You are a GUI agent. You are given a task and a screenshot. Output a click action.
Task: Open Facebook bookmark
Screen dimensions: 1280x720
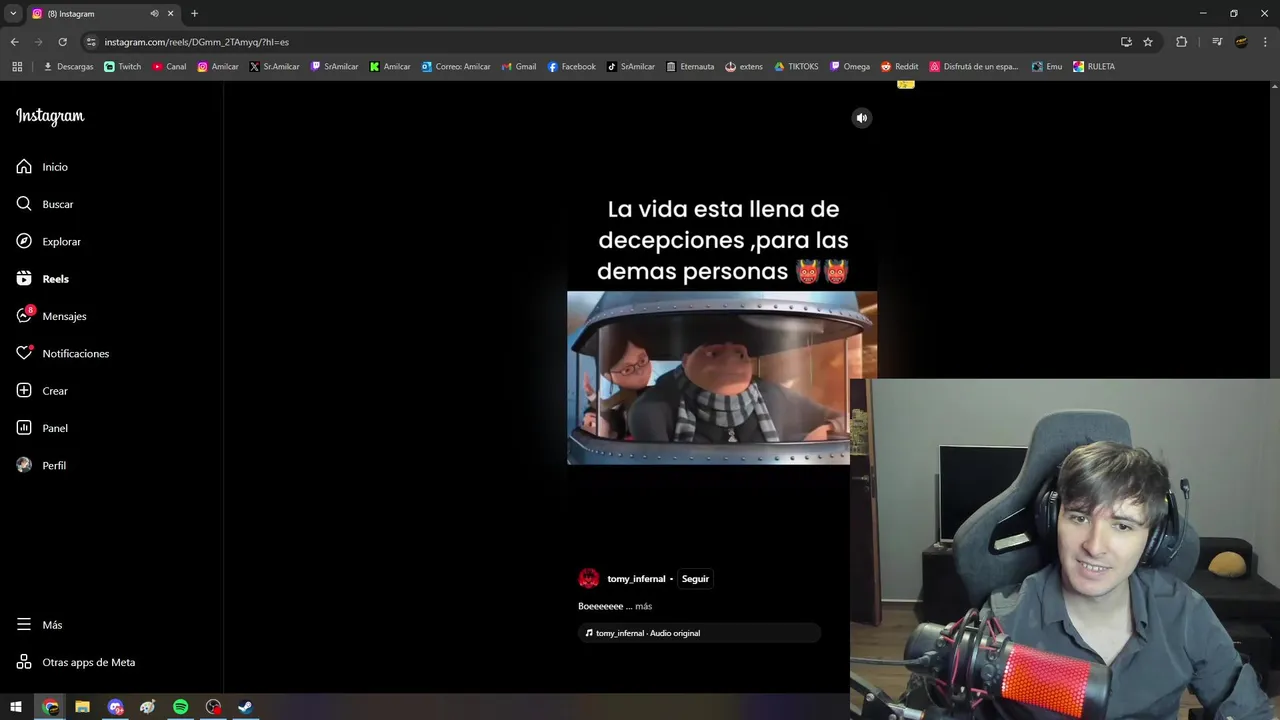[571, 67]
